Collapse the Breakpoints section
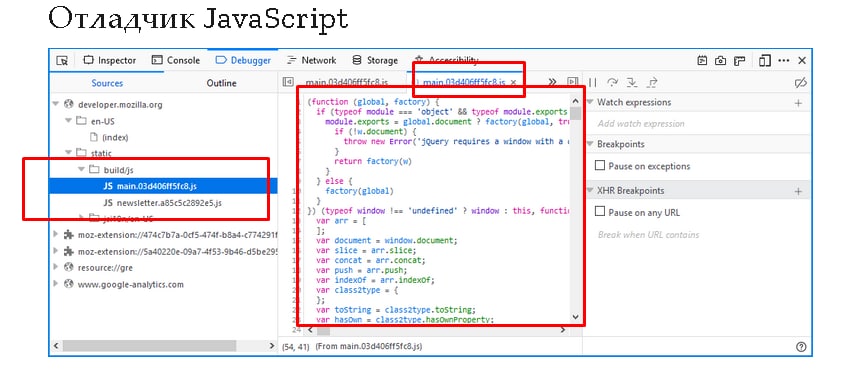The height and width of the screenshot is (375, 847). 590,144
